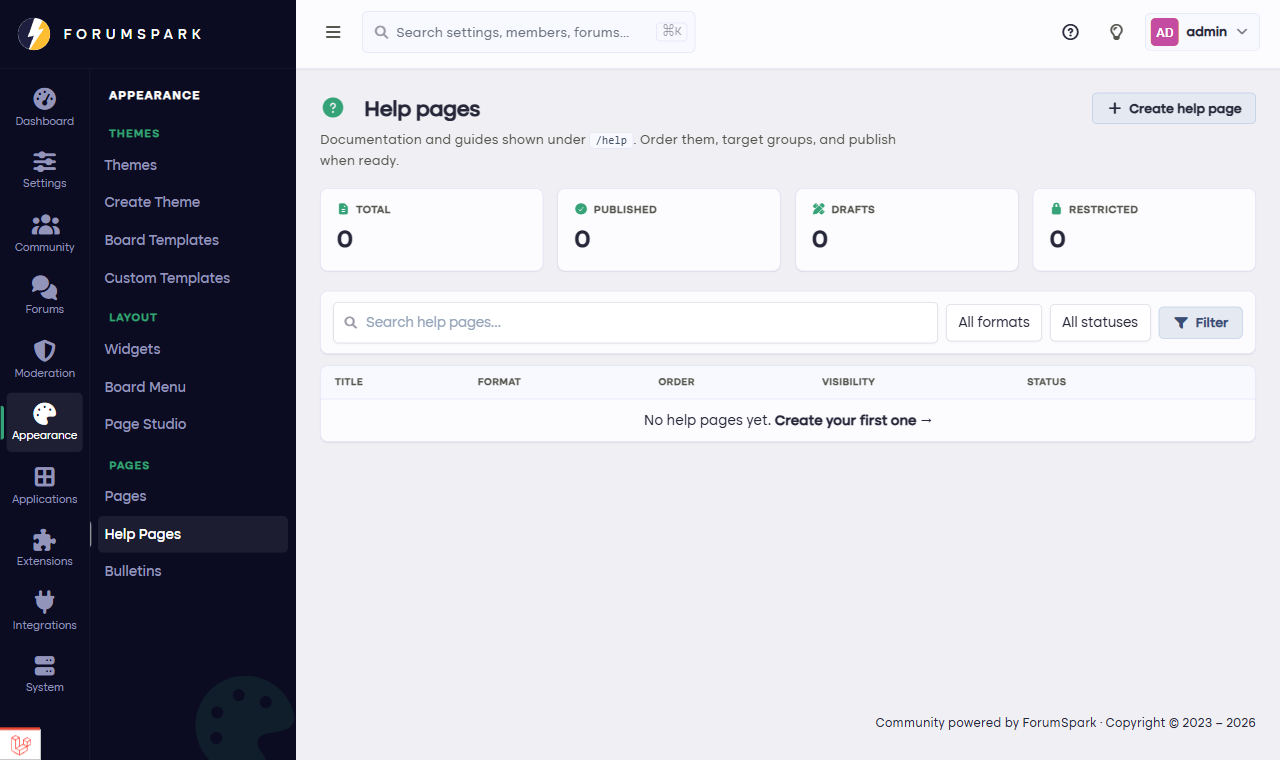The width and height of the screenshot is (1280, 760).
Task: Focus the Search help pages field
Action: coord(635,323)
